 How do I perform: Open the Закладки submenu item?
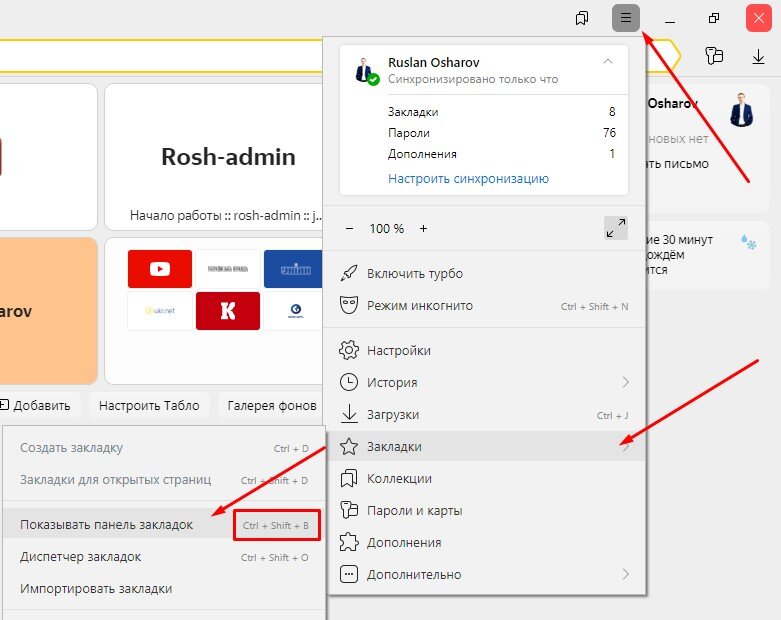pos(484,446)
